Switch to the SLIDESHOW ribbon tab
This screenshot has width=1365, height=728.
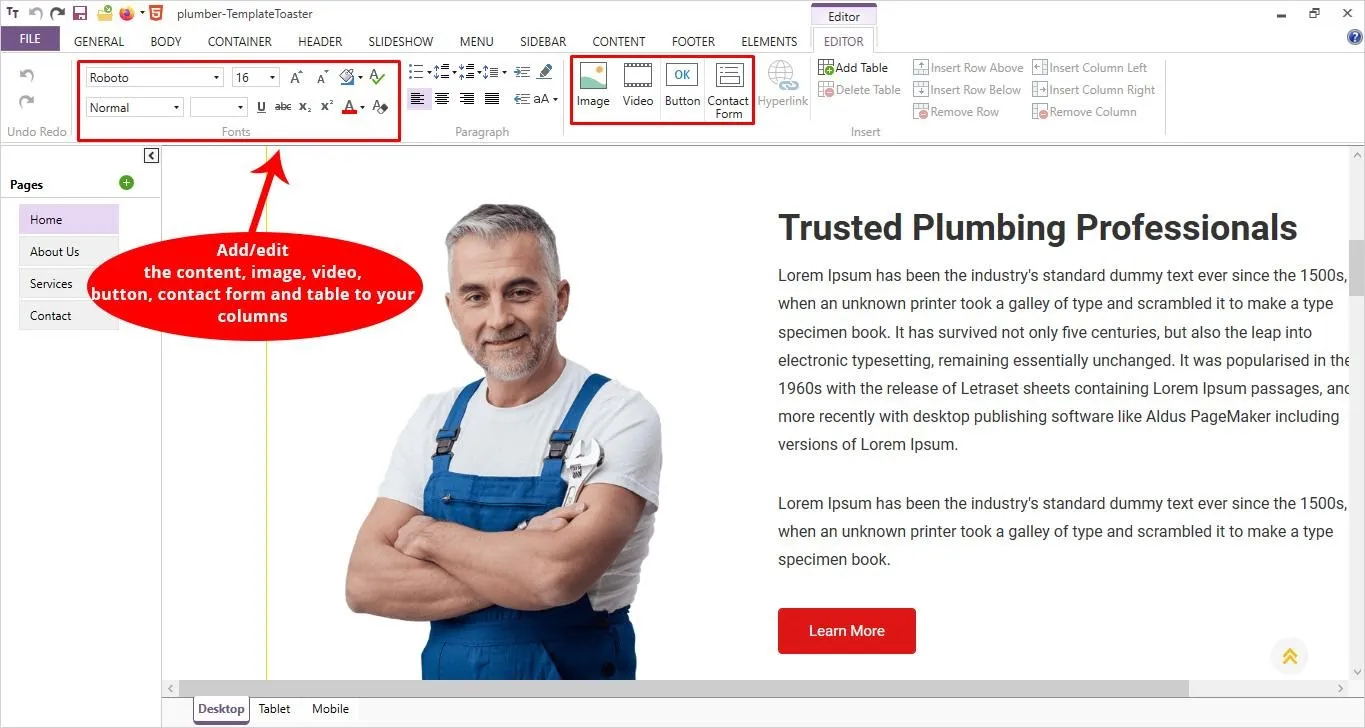[x=400, y=42]
